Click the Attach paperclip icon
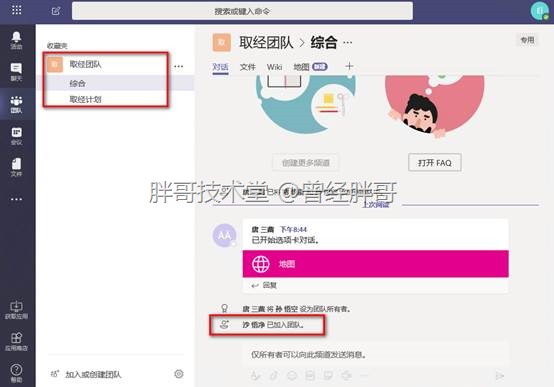 click(x=273, y=376)
